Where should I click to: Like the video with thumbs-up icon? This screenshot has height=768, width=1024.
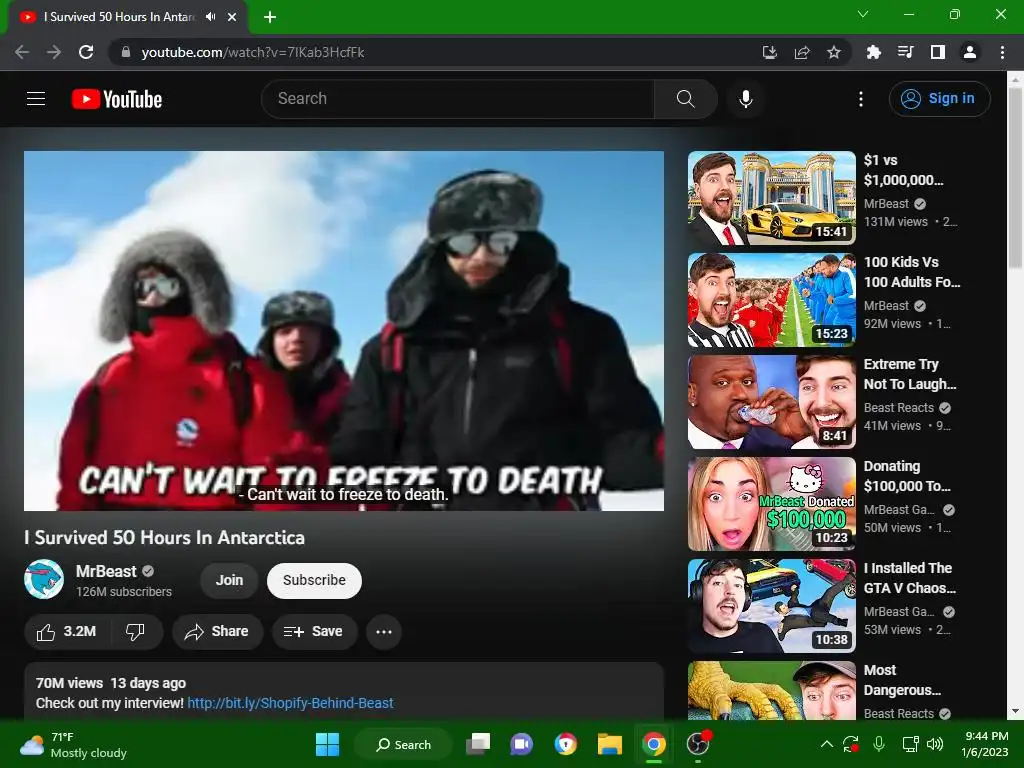tap(67, 632)
